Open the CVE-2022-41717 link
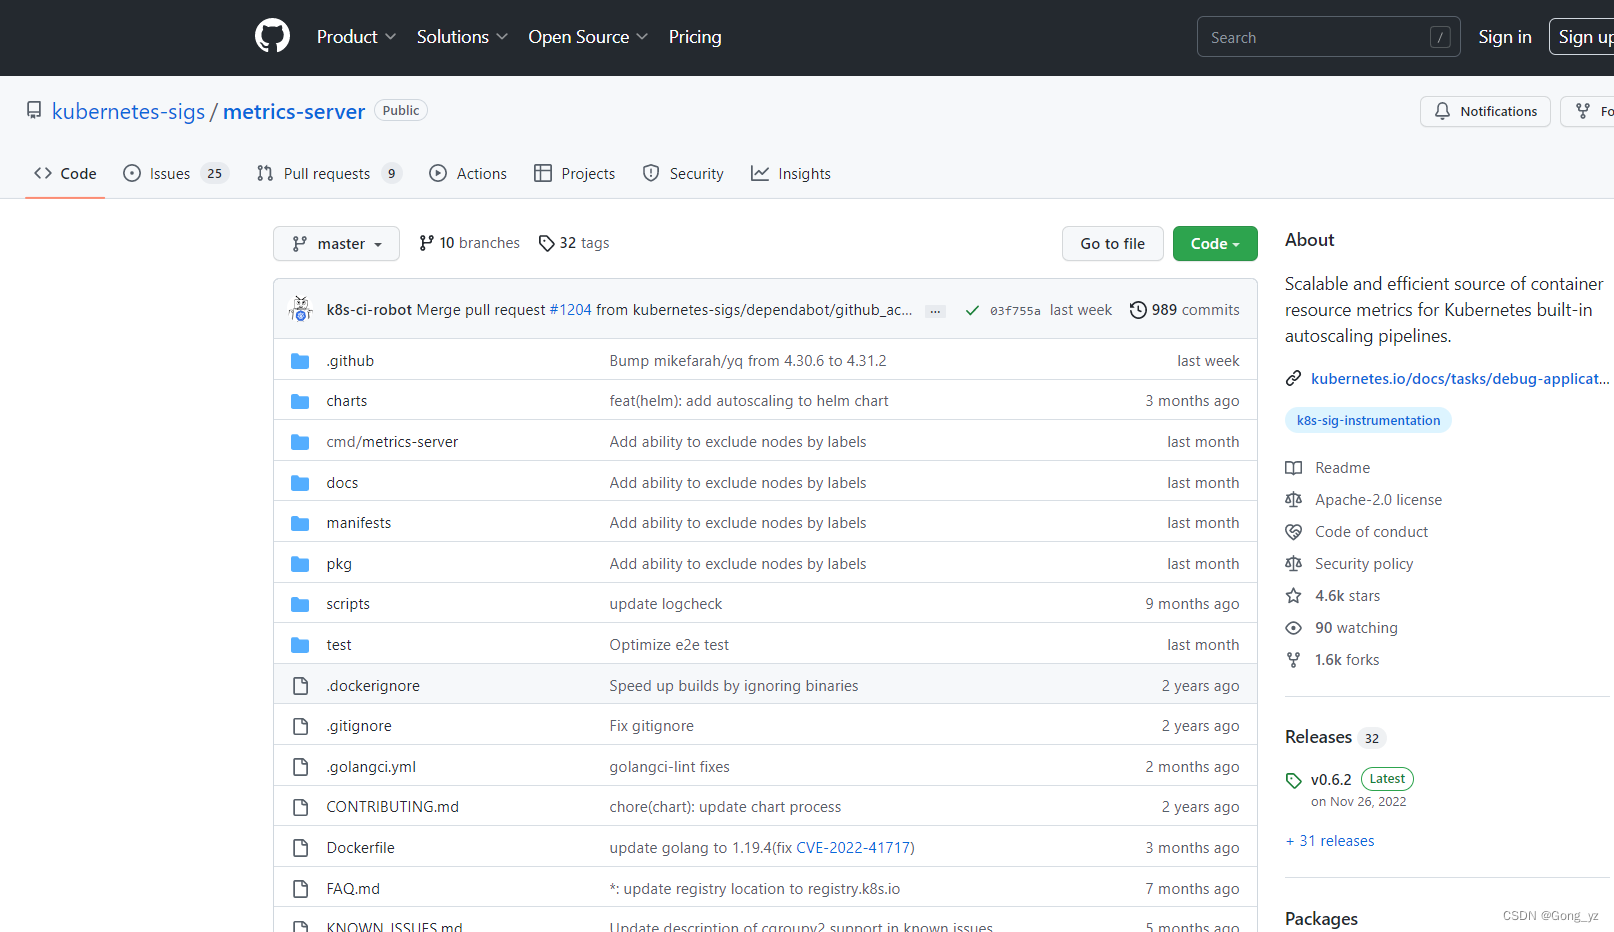Viewport: 1614px width, 932px height. point(853,848)
